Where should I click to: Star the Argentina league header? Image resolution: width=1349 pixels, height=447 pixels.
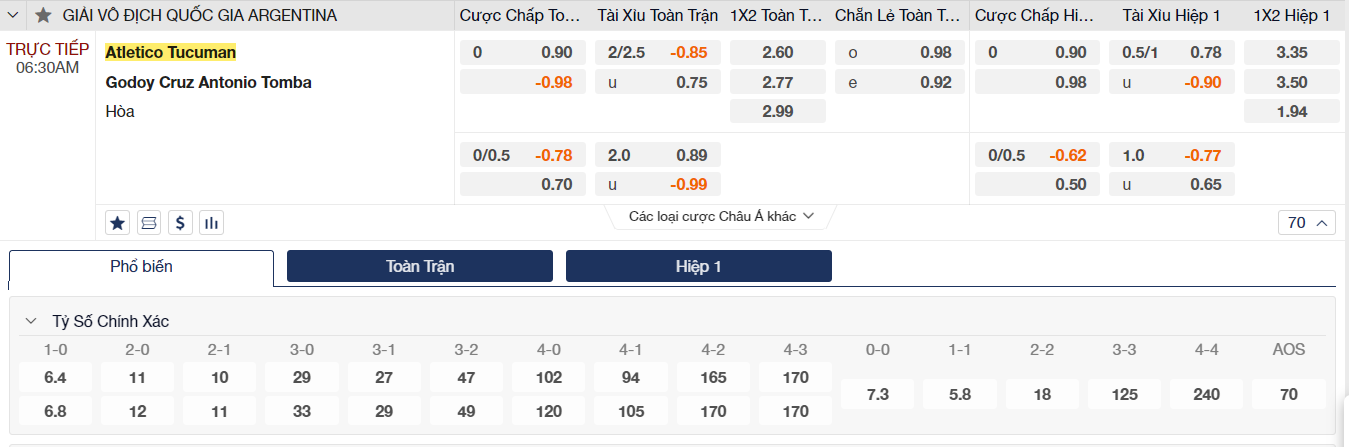coord(43,15)
